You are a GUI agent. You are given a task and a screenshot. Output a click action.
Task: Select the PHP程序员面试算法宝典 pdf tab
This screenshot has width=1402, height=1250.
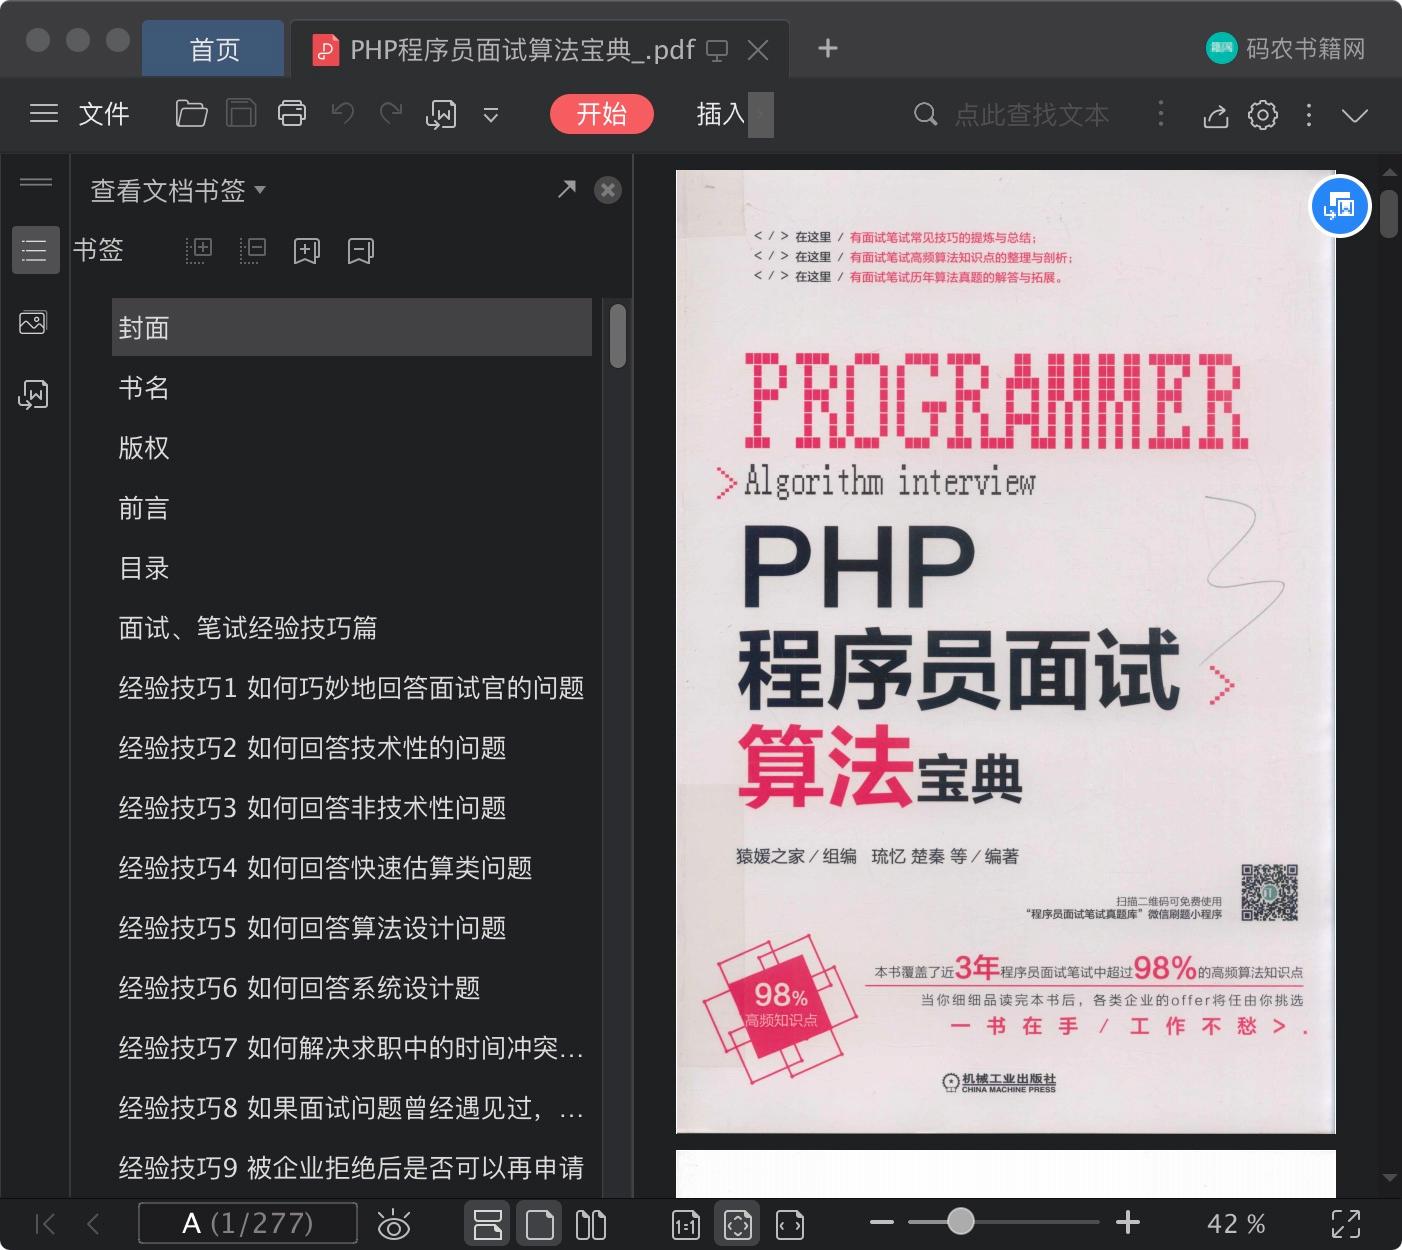(x=522, y=49)
